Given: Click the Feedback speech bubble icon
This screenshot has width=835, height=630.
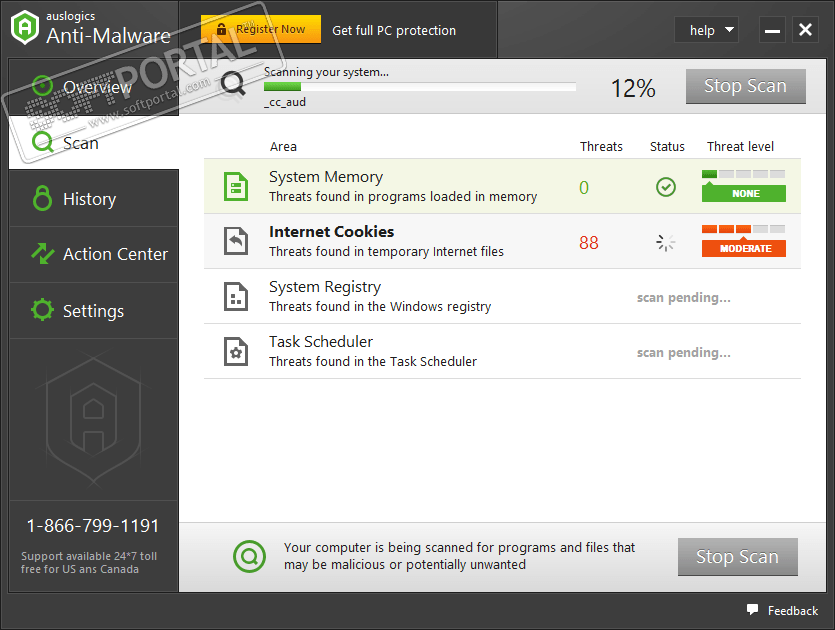Looking at the screenshot, I should [752, 610].
